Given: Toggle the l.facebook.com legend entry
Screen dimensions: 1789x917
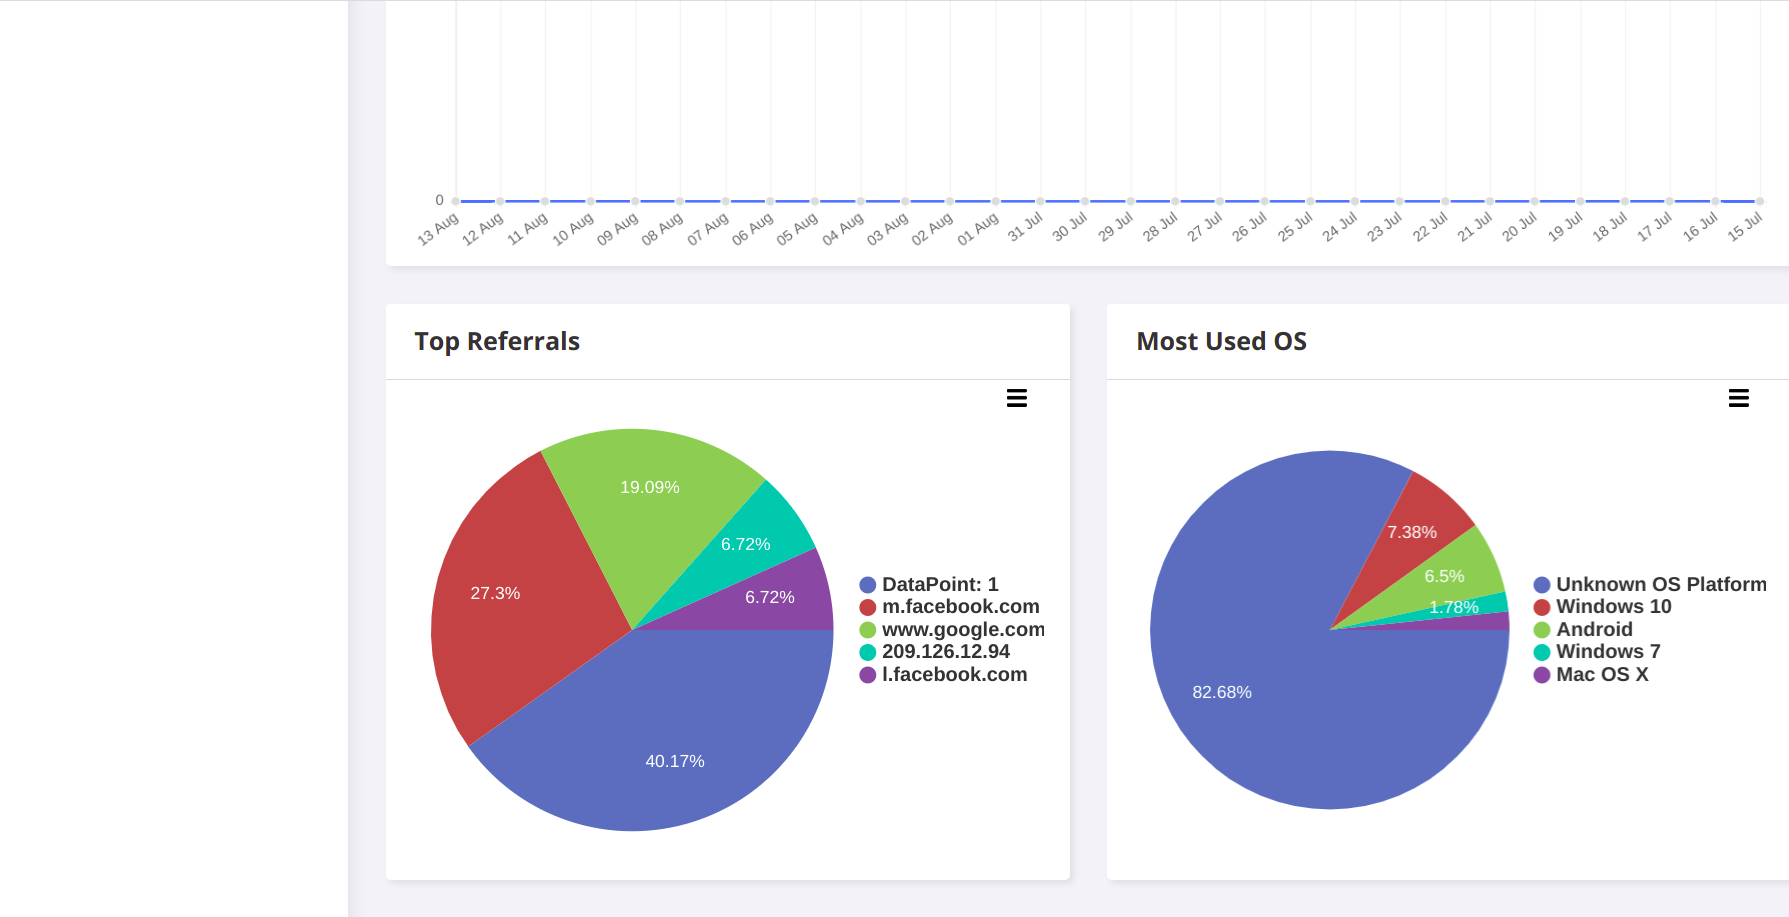Looking at the screenshot, I should (x=944, y=674).
